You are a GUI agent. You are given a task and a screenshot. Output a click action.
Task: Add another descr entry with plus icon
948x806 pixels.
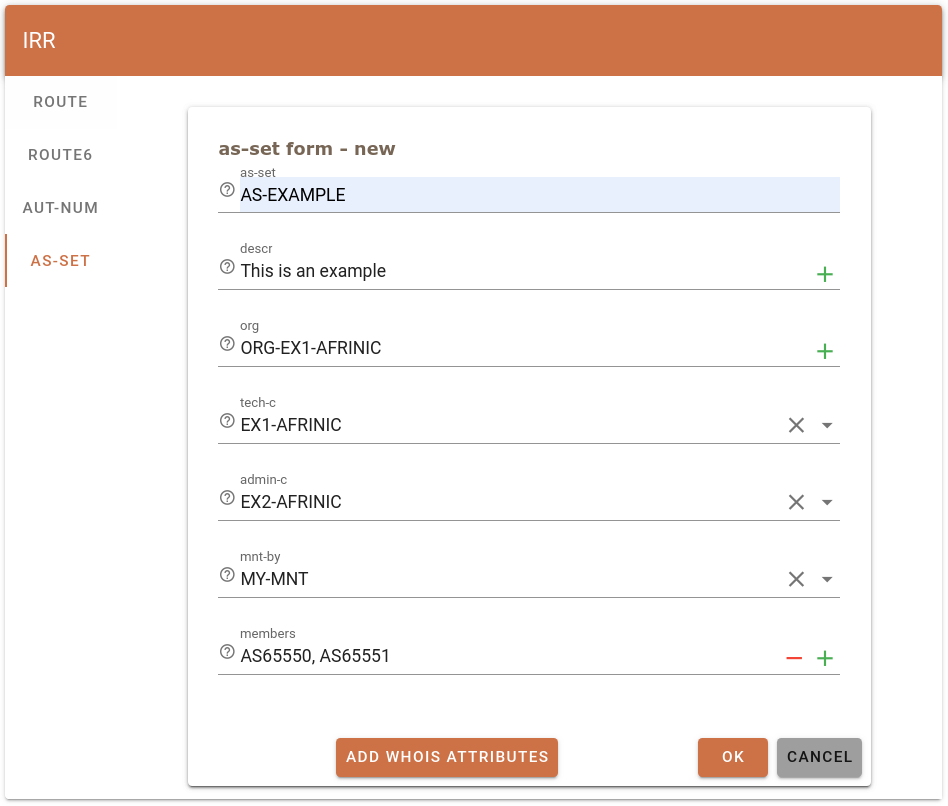click(x=825, y=274)
